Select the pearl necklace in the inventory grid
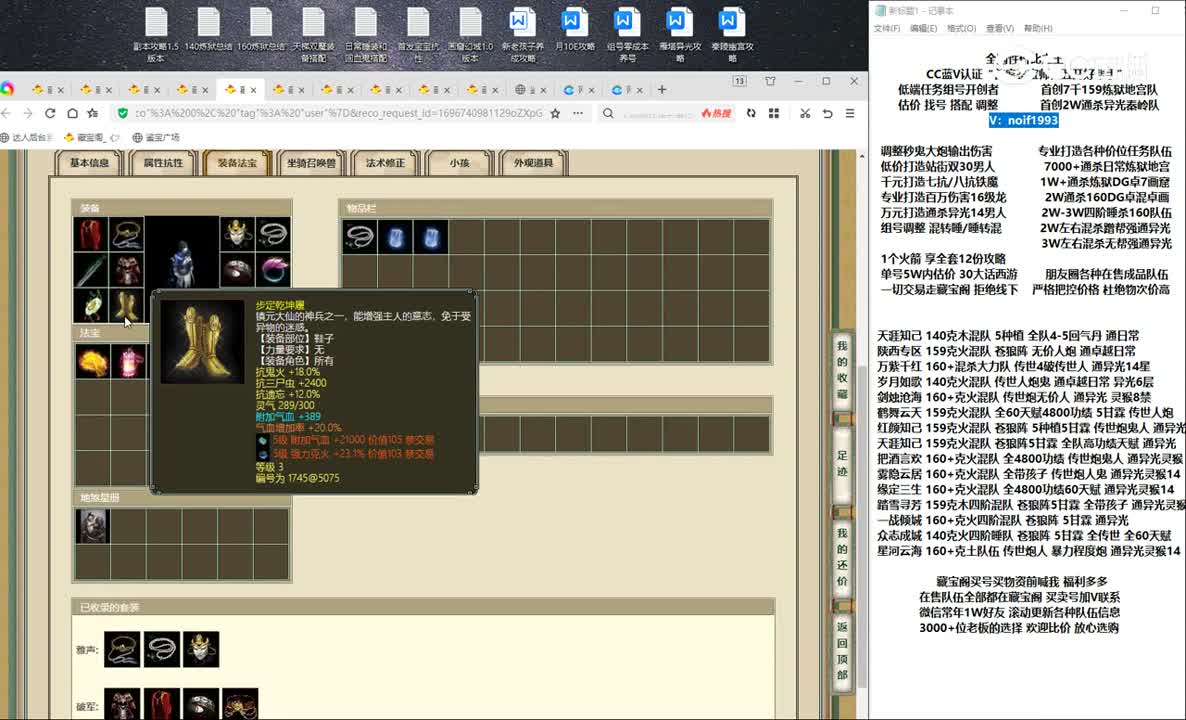 coord(359,237)
